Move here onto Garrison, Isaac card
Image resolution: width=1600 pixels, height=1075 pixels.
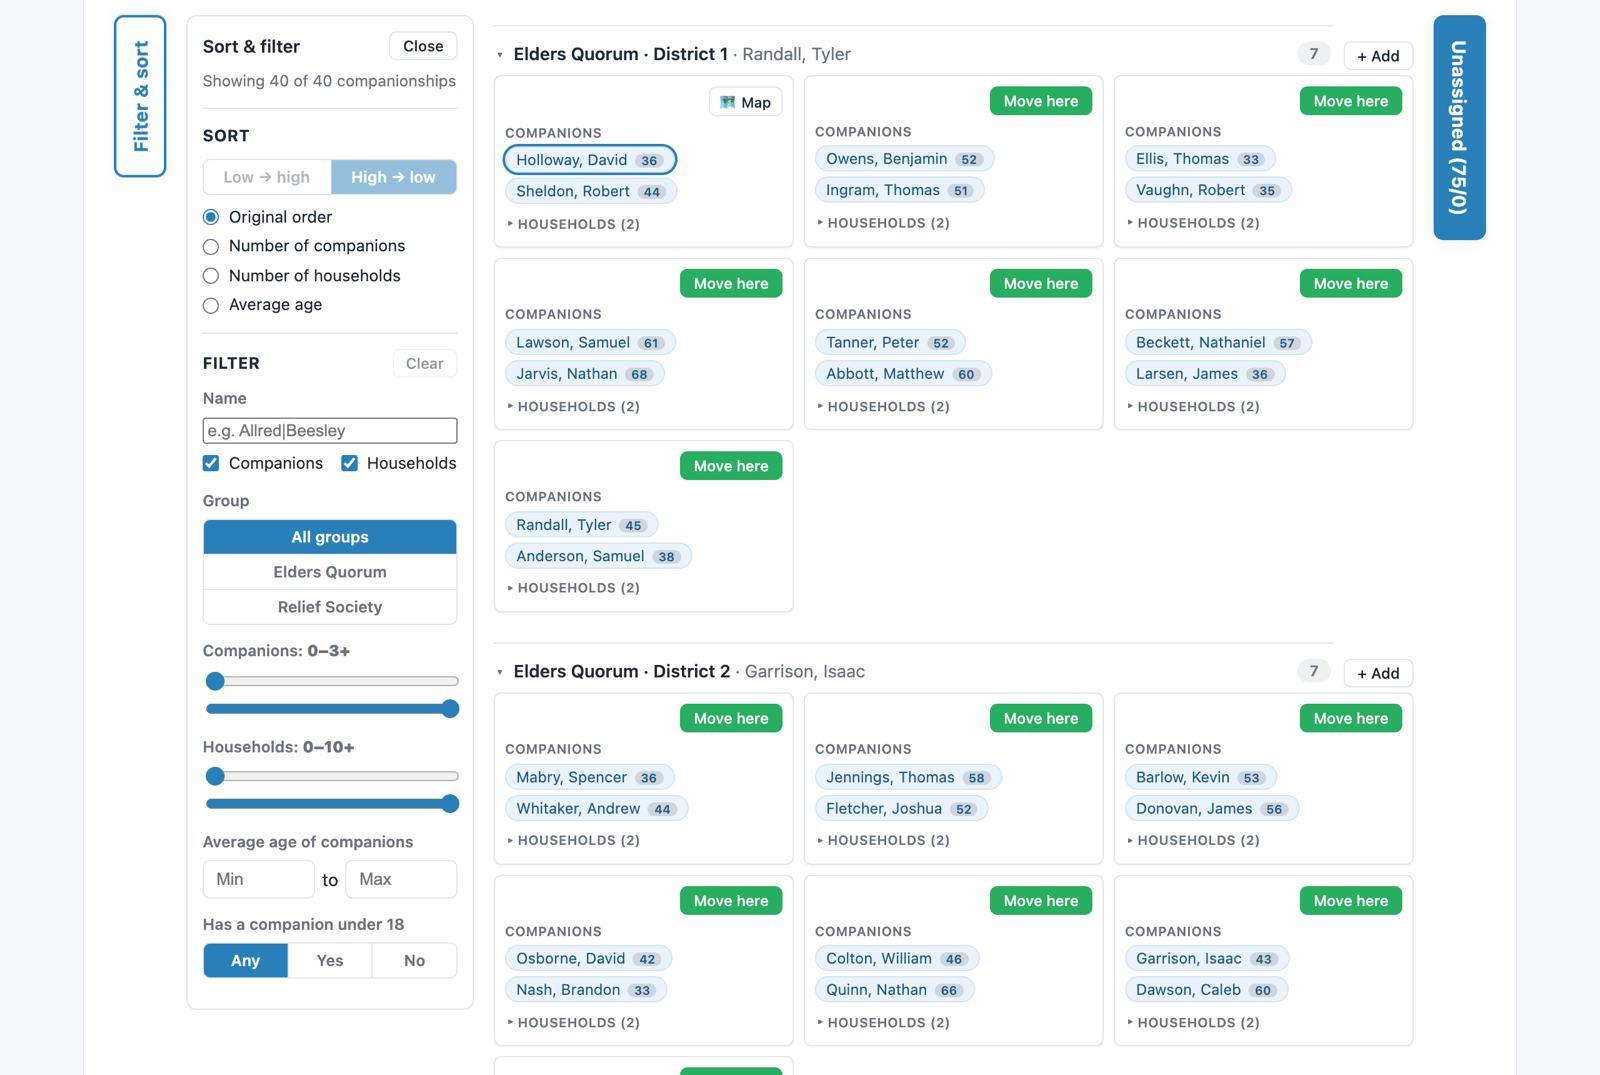click(x=1351, y=900)
